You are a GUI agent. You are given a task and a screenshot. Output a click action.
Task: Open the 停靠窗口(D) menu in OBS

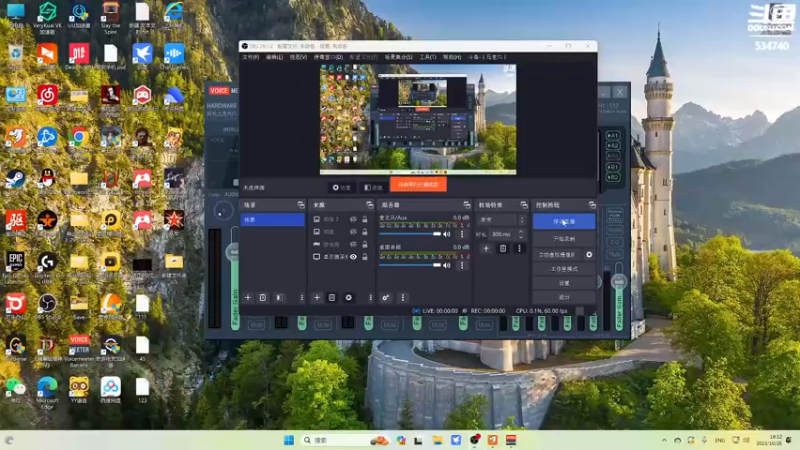click(x=328, y=57)
